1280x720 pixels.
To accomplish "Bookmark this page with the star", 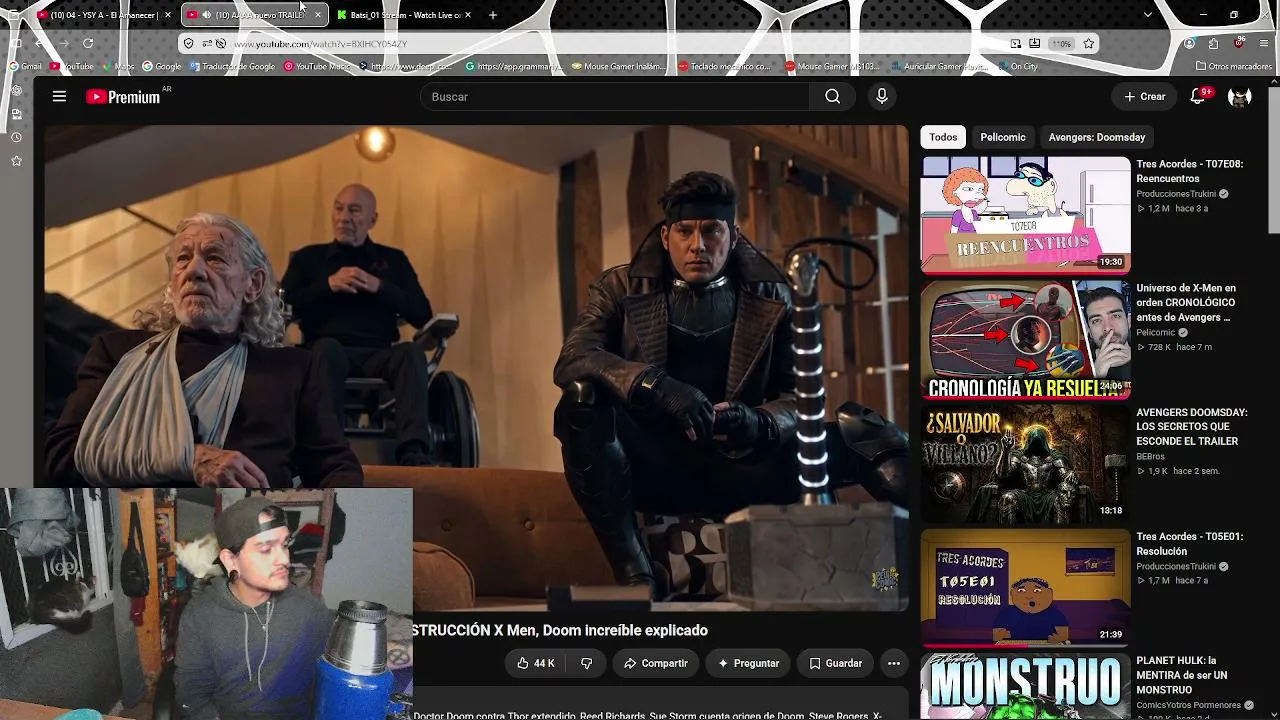I will [x=1089, y=43].
